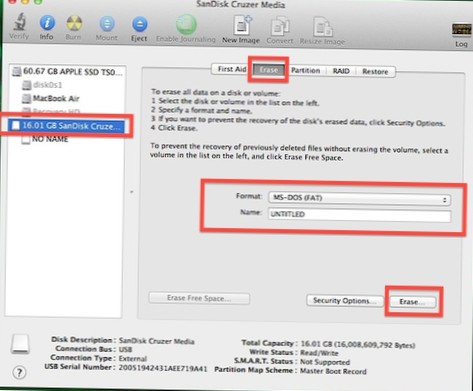The image size is (473, 391).
Task: Select 16.01 GB SanDisk Cruzer disk
Action: click(x=67, y=126)
